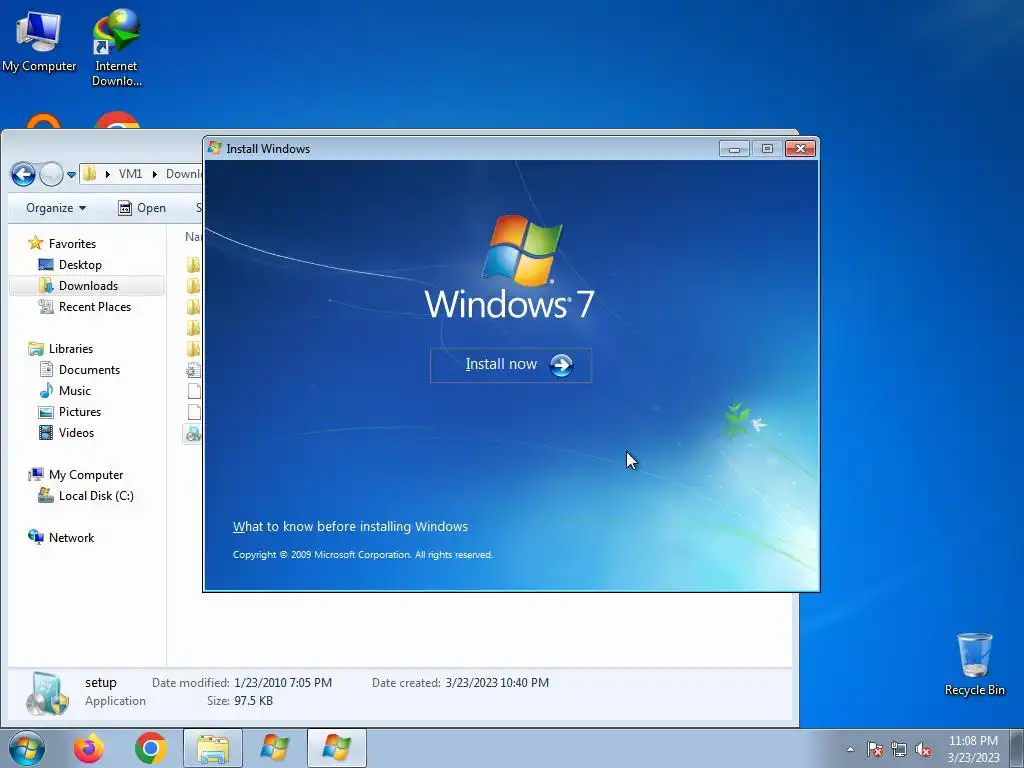Open the Internet Download Manager desktop shortcut
The image size is (1024, 768).
click(x=116, y=47)
